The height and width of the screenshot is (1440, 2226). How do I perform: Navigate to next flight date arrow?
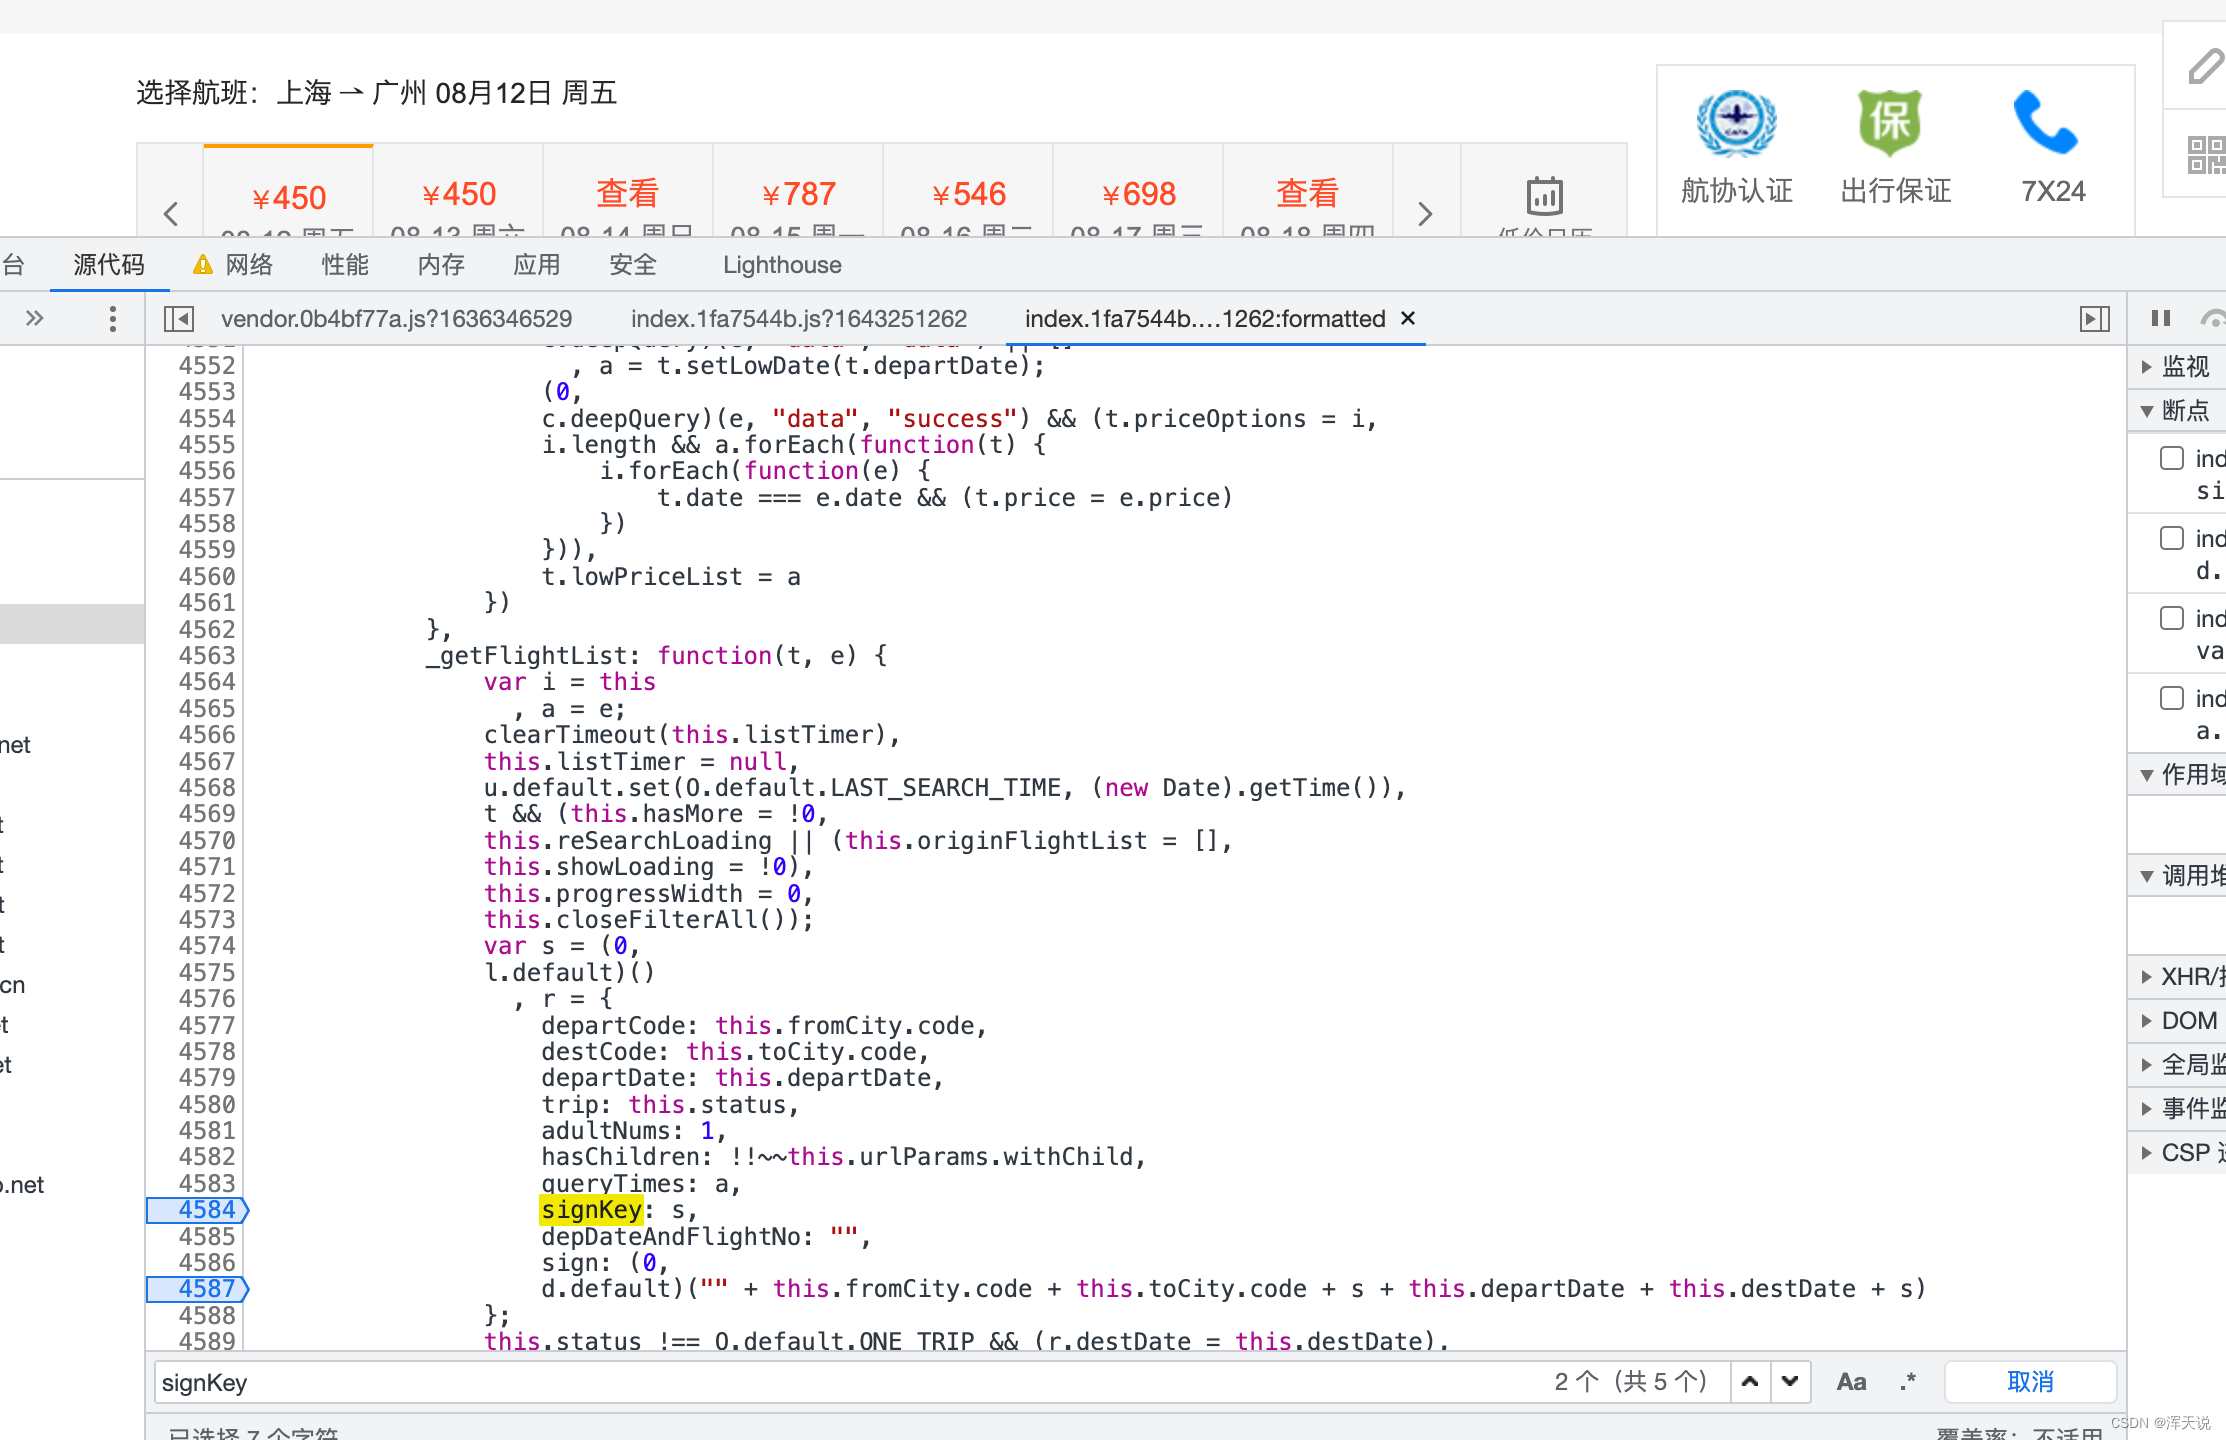tap(1426, 209)
